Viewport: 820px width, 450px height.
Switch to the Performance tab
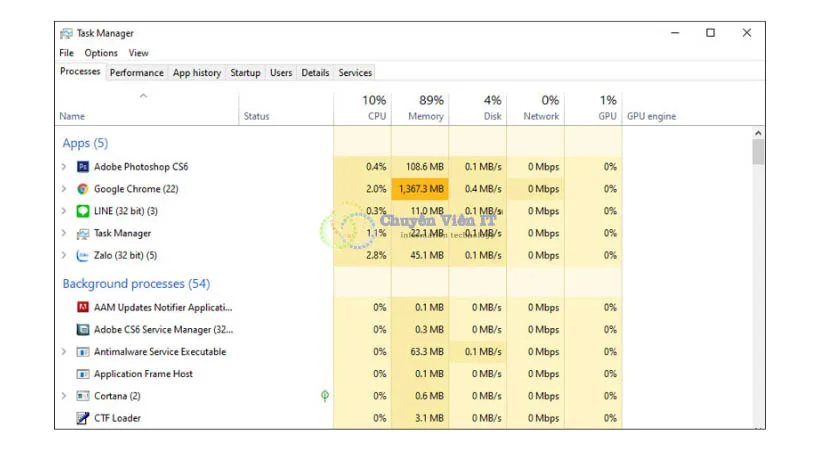[x=136, y=73]
